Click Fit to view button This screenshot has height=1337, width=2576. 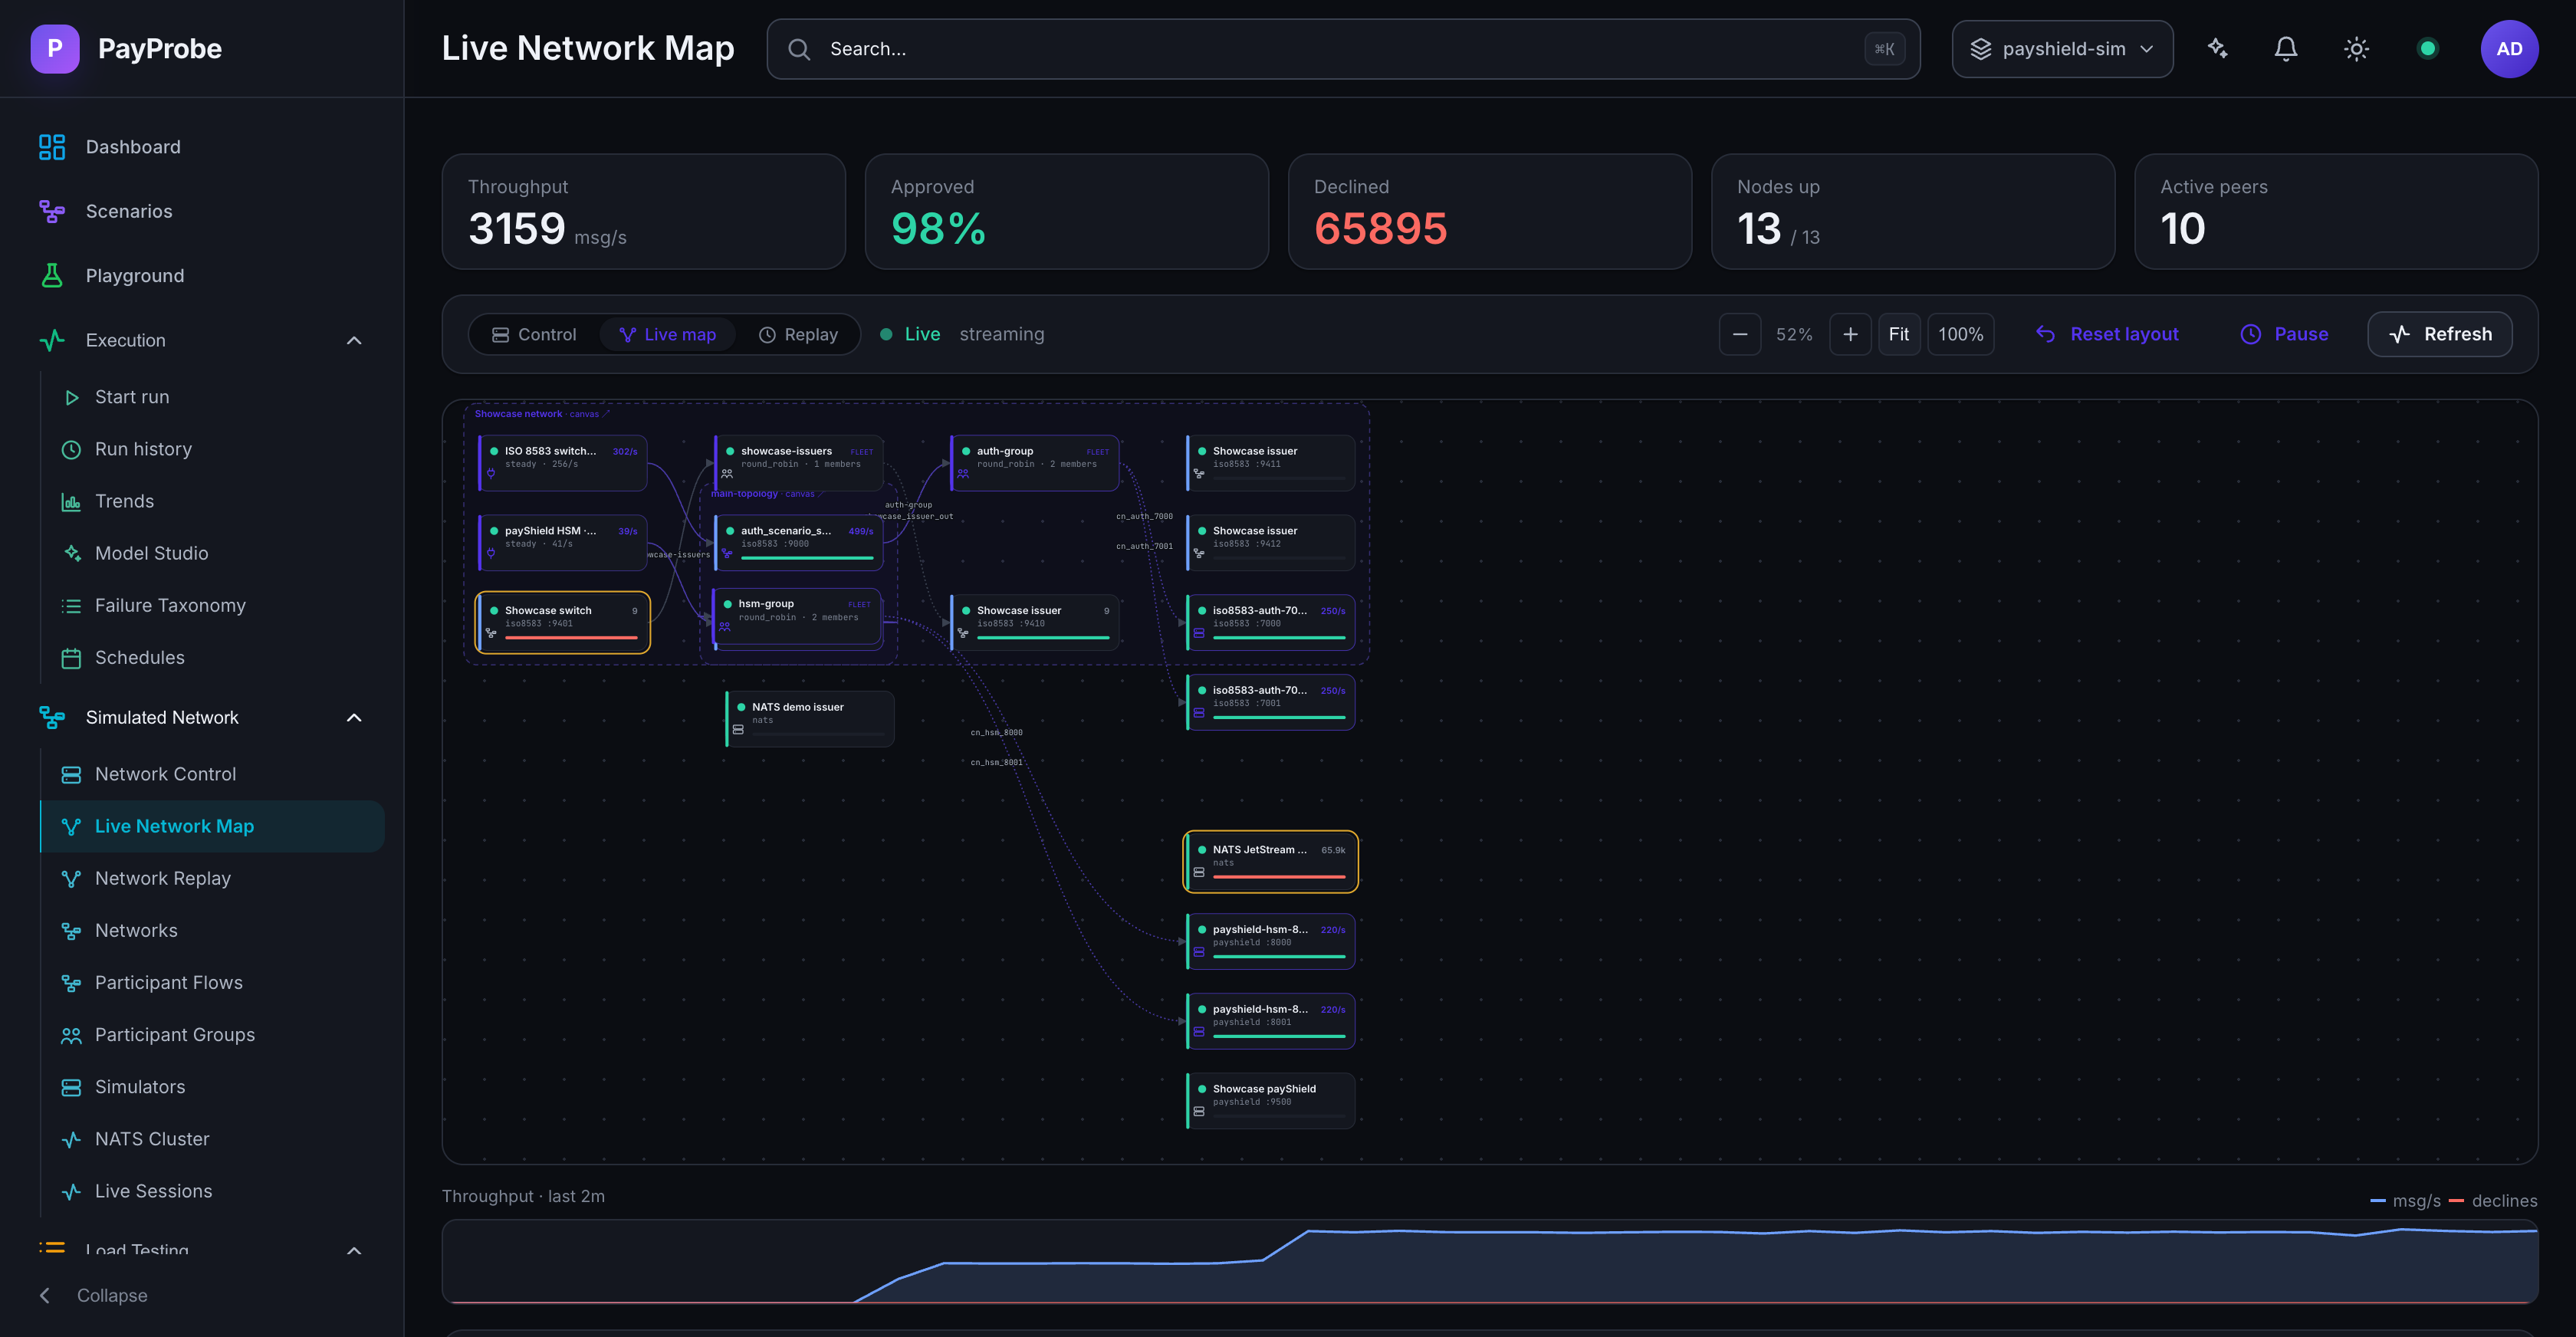[1899, 334]
